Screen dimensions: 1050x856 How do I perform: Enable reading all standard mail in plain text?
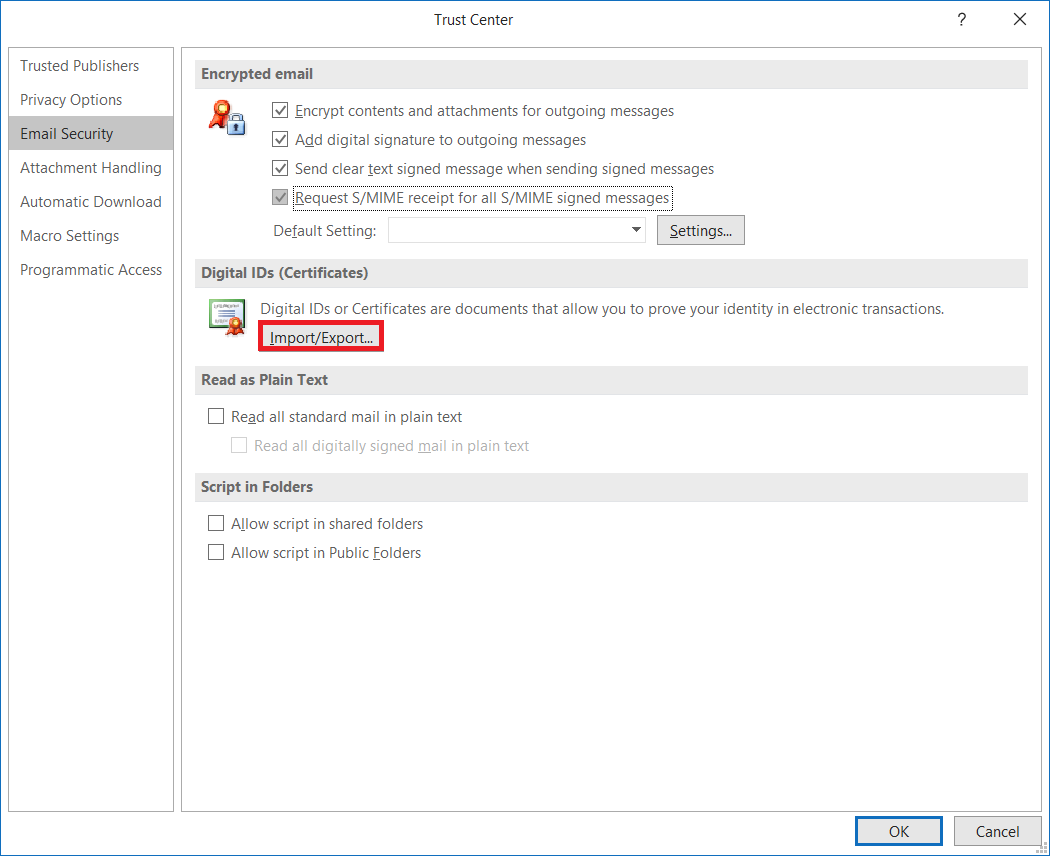(216, 415)
